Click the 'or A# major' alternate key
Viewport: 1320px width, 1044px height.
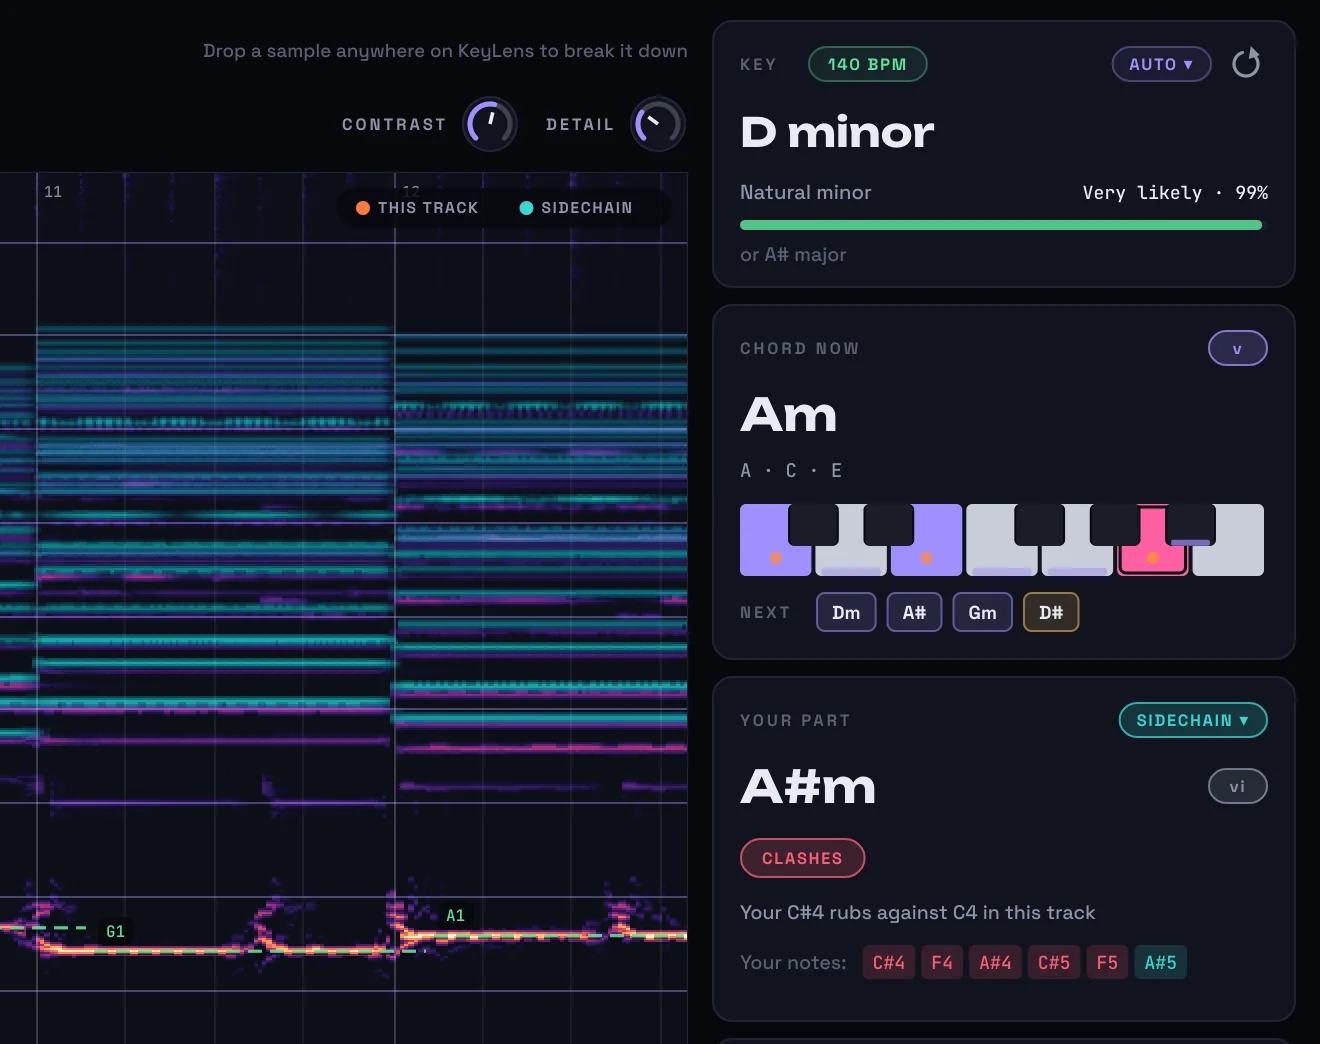click(793, 255)
